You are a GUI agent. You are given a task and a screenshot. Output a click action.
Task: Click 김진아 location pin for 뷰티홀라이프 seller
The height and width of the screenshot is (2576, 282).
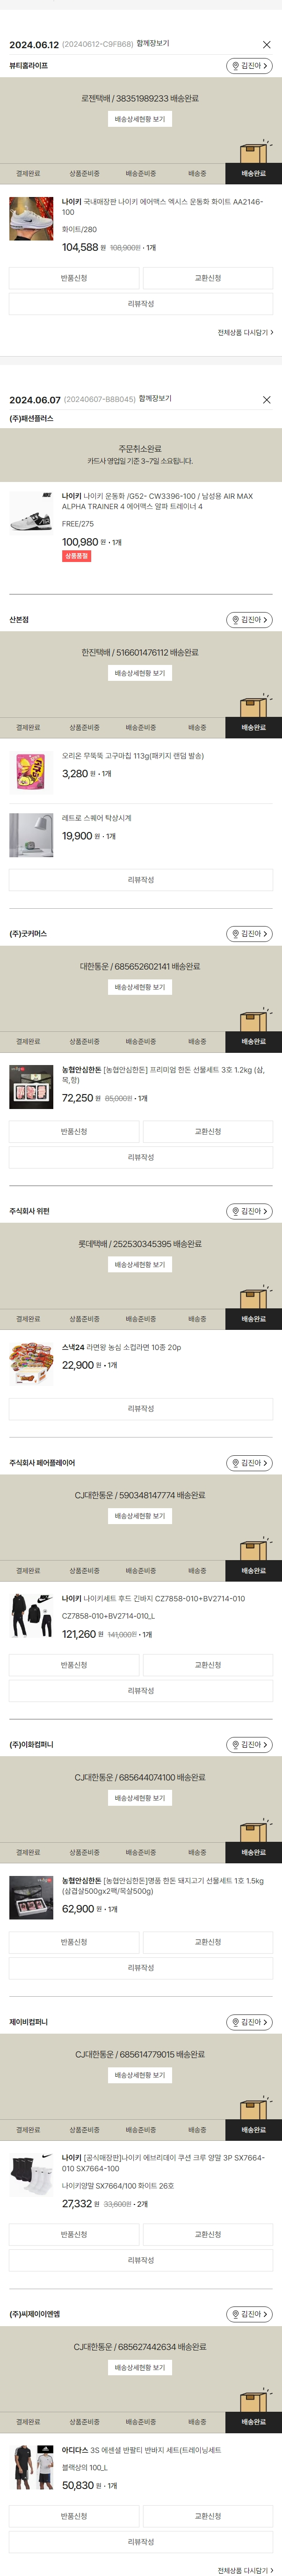(249, 66)
